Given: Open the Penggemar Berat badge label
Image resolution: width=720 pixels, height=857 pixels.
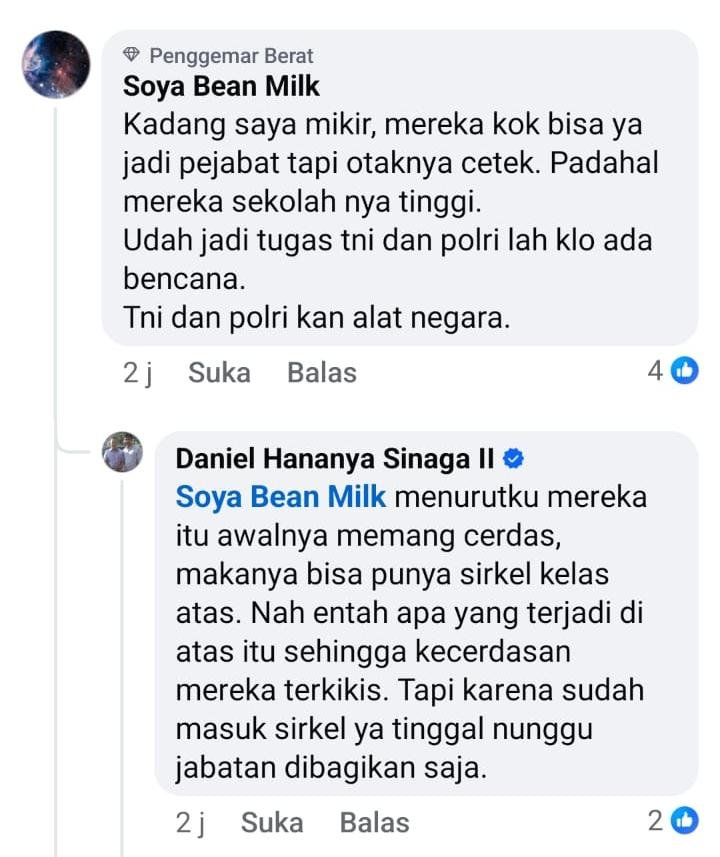Looking at the screenshot, I should point(231,56).
